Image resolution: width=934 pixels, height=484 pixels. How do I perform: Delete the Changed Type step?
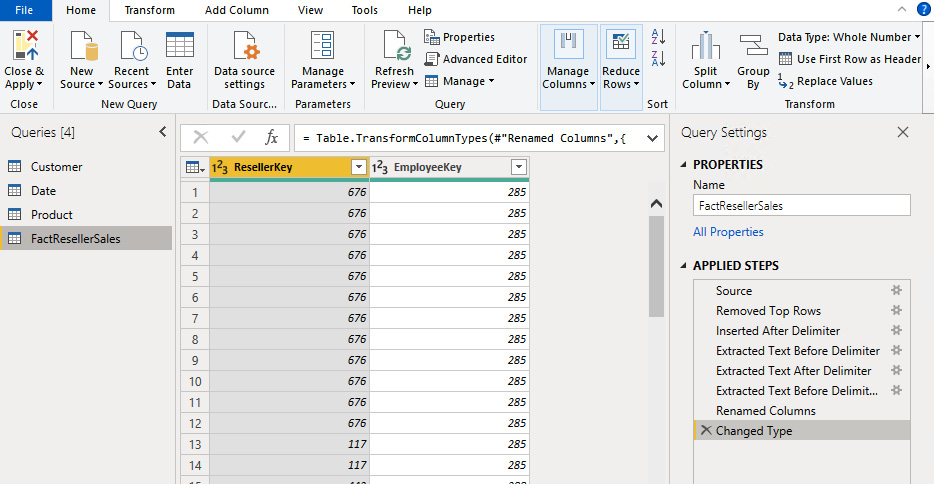point(706,430)
